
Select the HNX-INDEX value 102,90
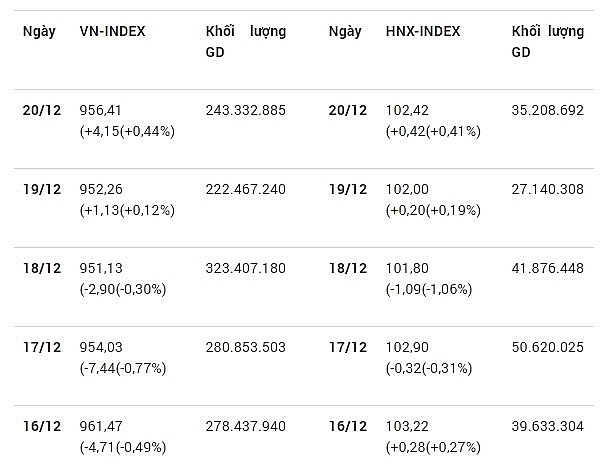pyautogui.click(x=407, y=347)
